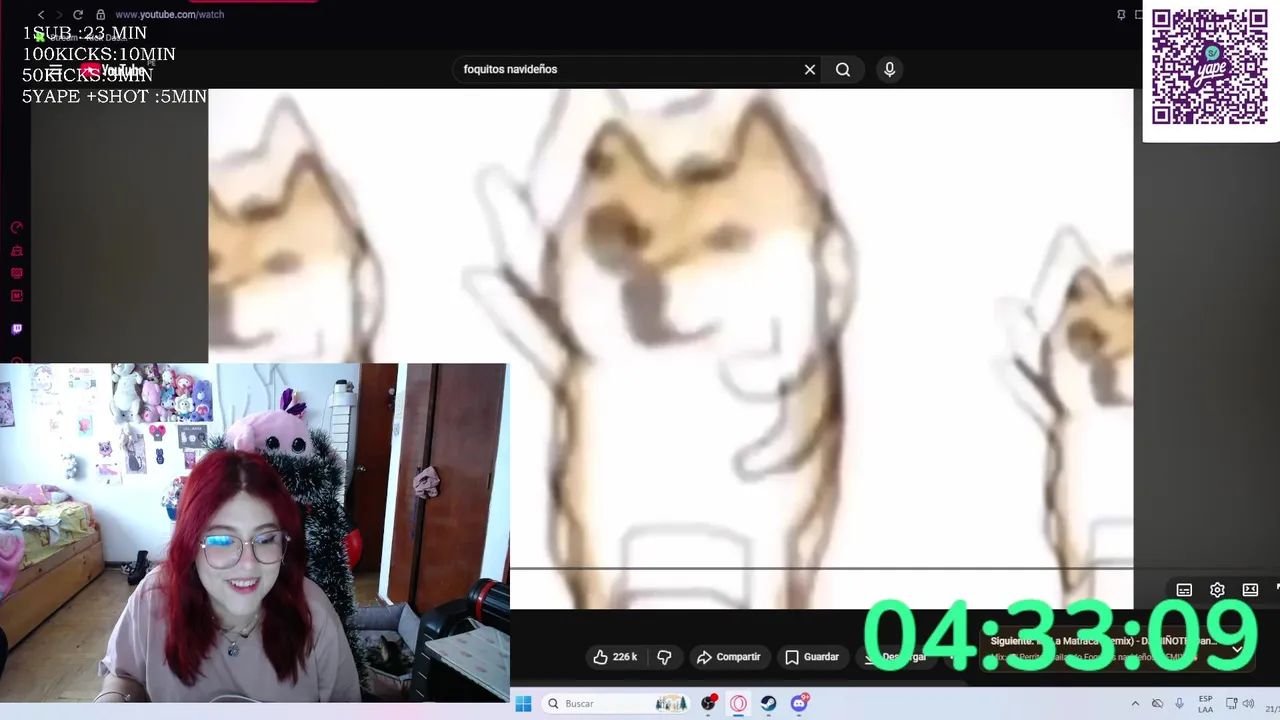Open site info via the lock icon
The width and height of the screenshot is (1280, 720).
[x=101, y=15]
